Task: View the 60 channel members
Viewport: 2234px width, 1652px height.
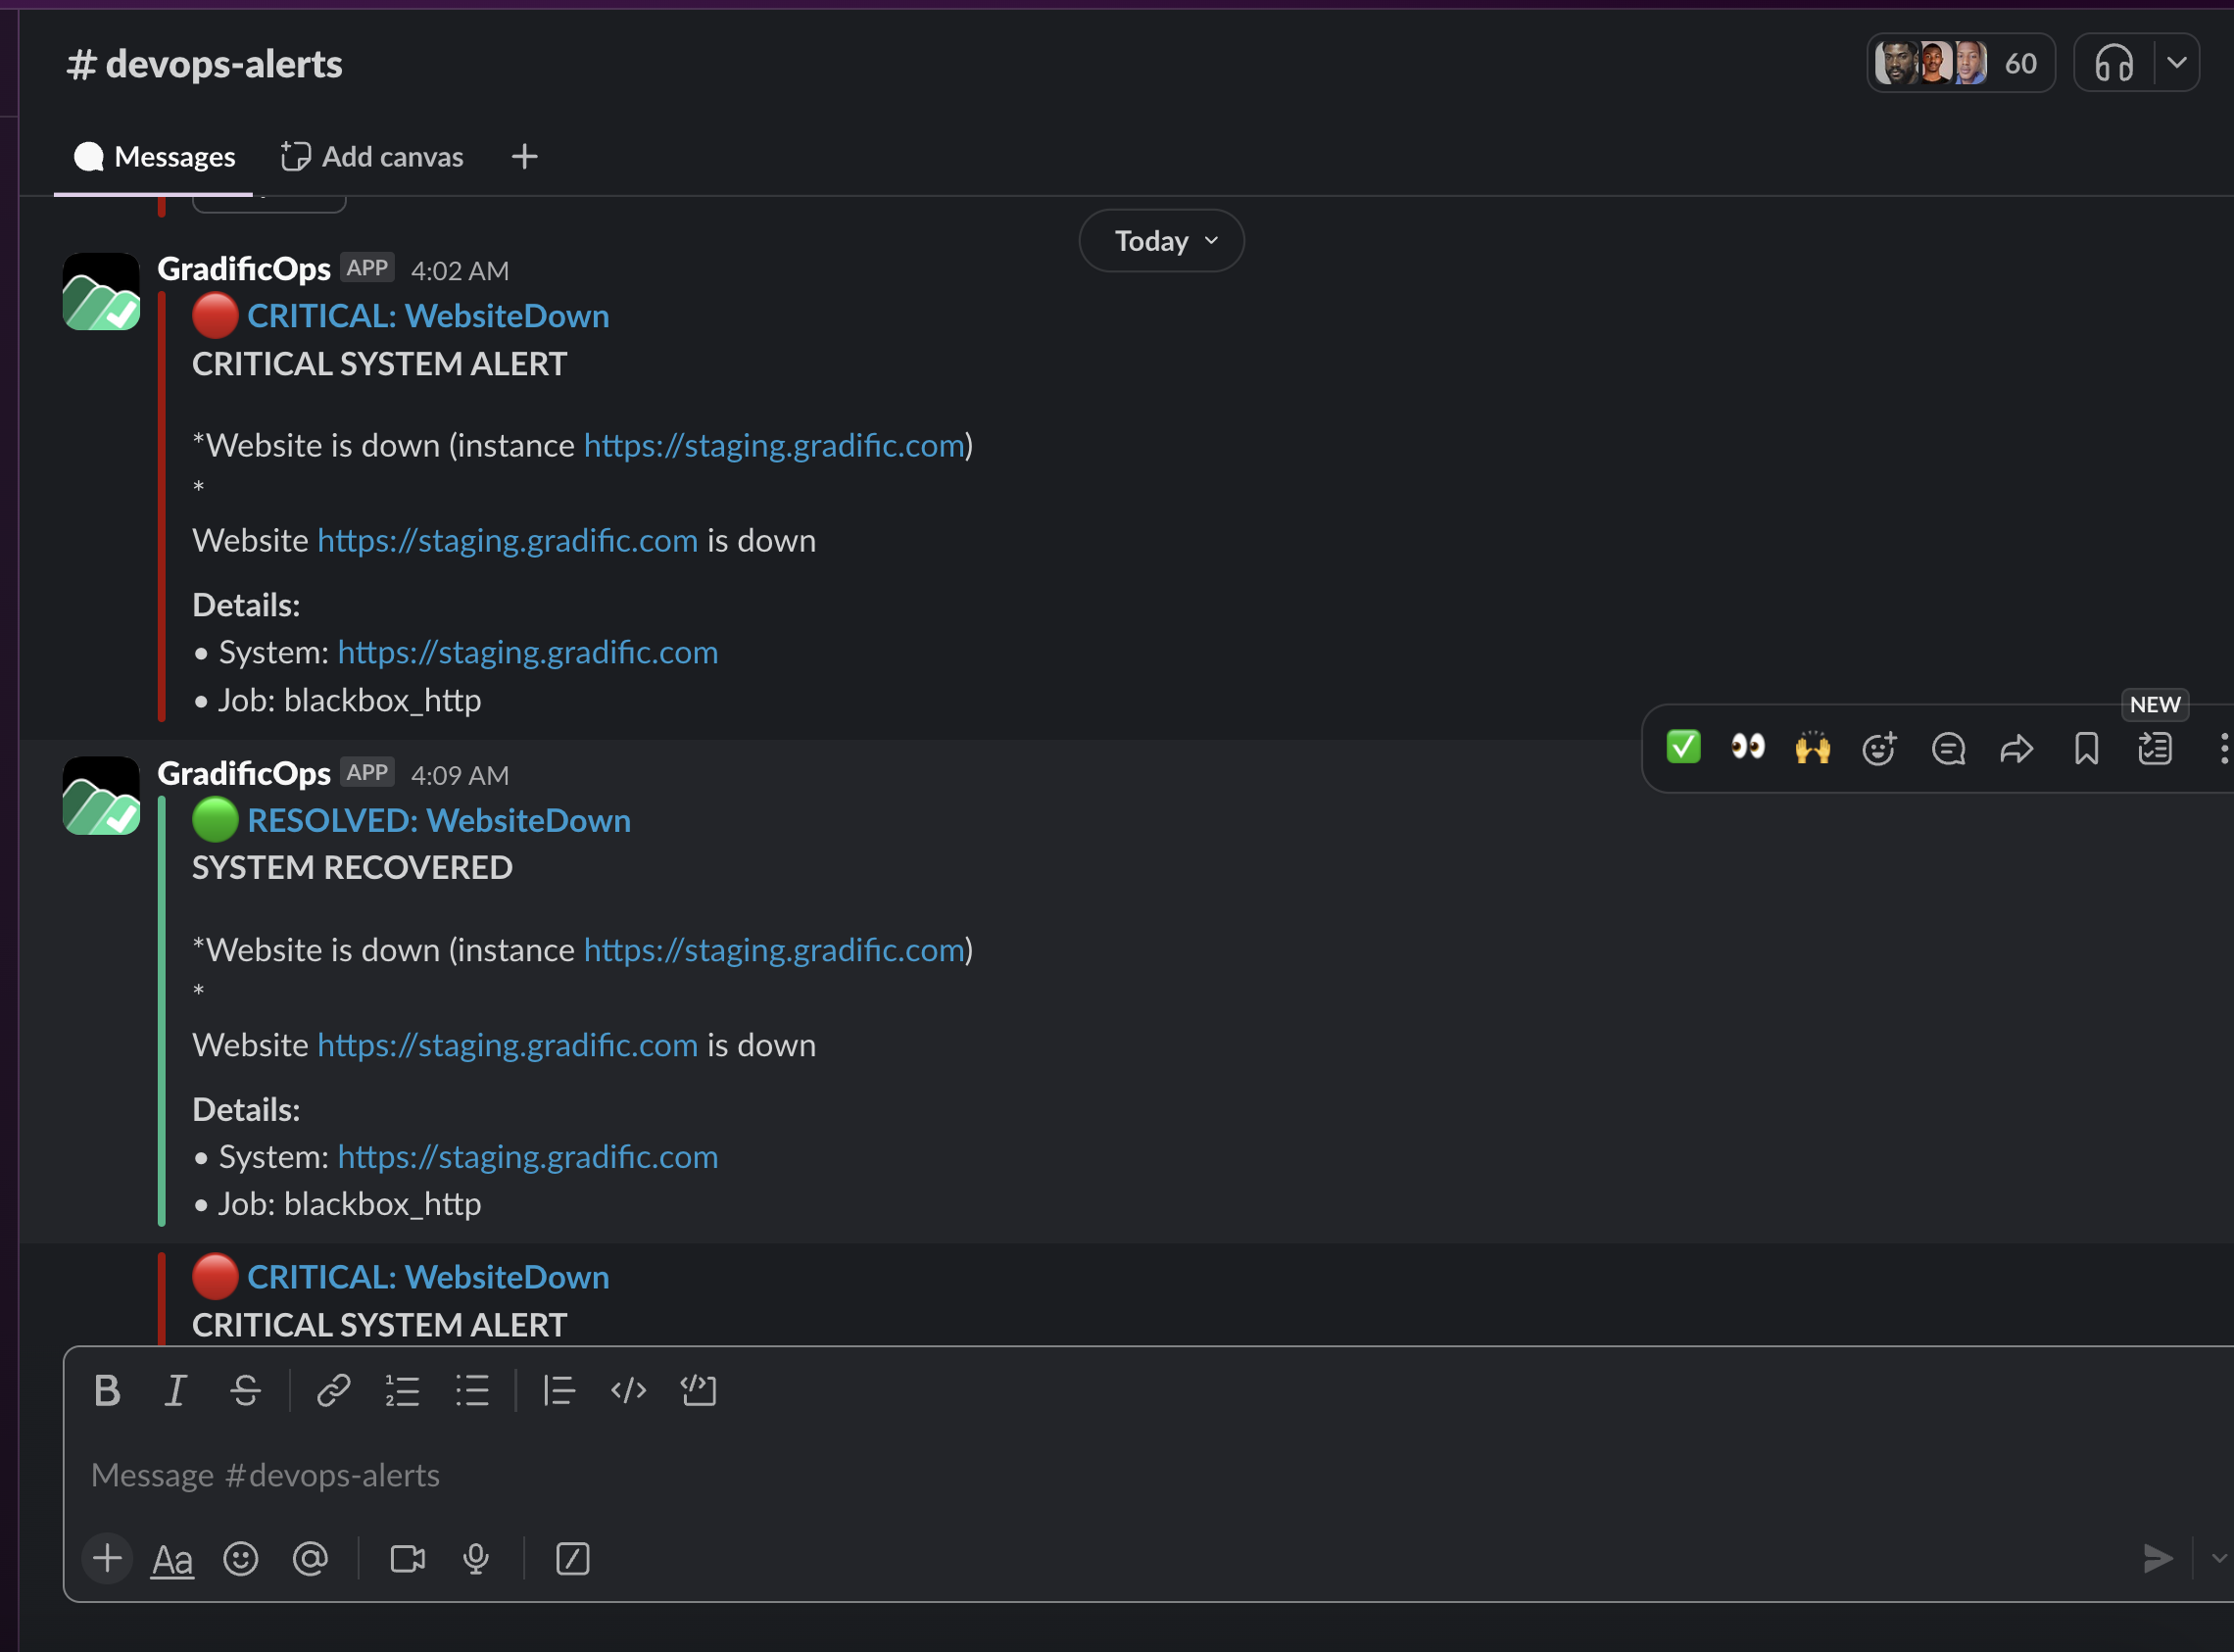Action: [1960, 63]
